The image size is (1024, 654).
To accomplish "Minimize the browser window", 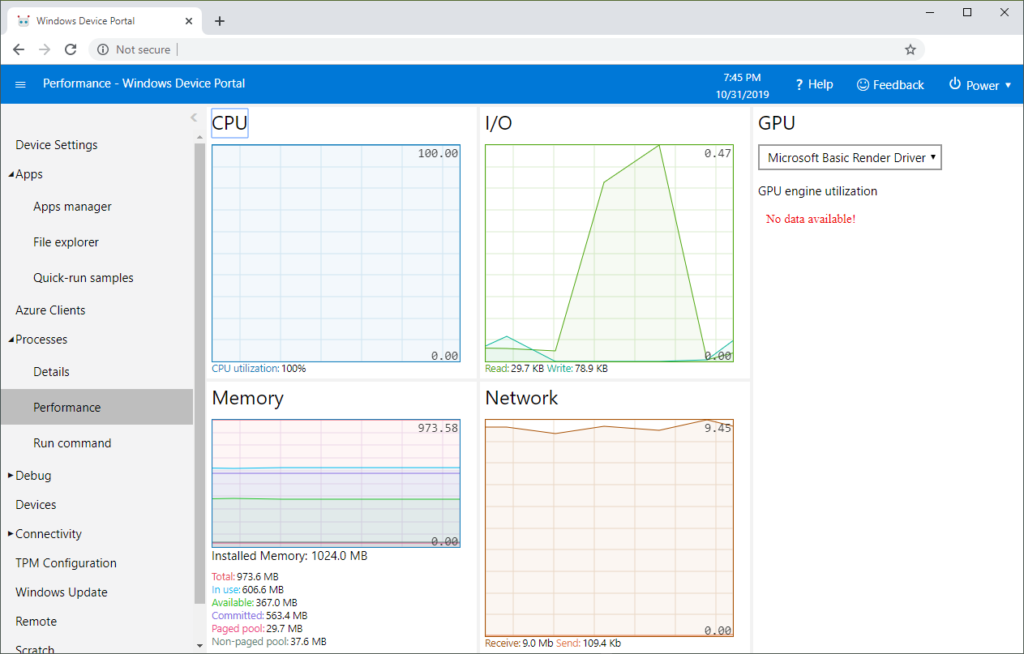I will pos(930,12).
